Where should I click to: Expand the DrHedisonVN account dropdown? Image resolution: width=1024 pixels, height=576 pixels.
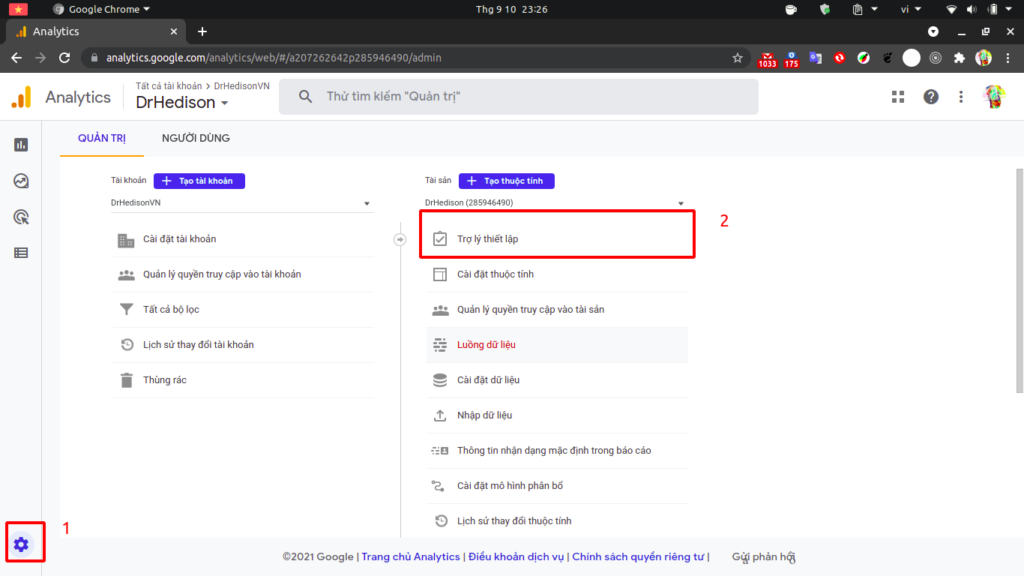coord(241,203)
